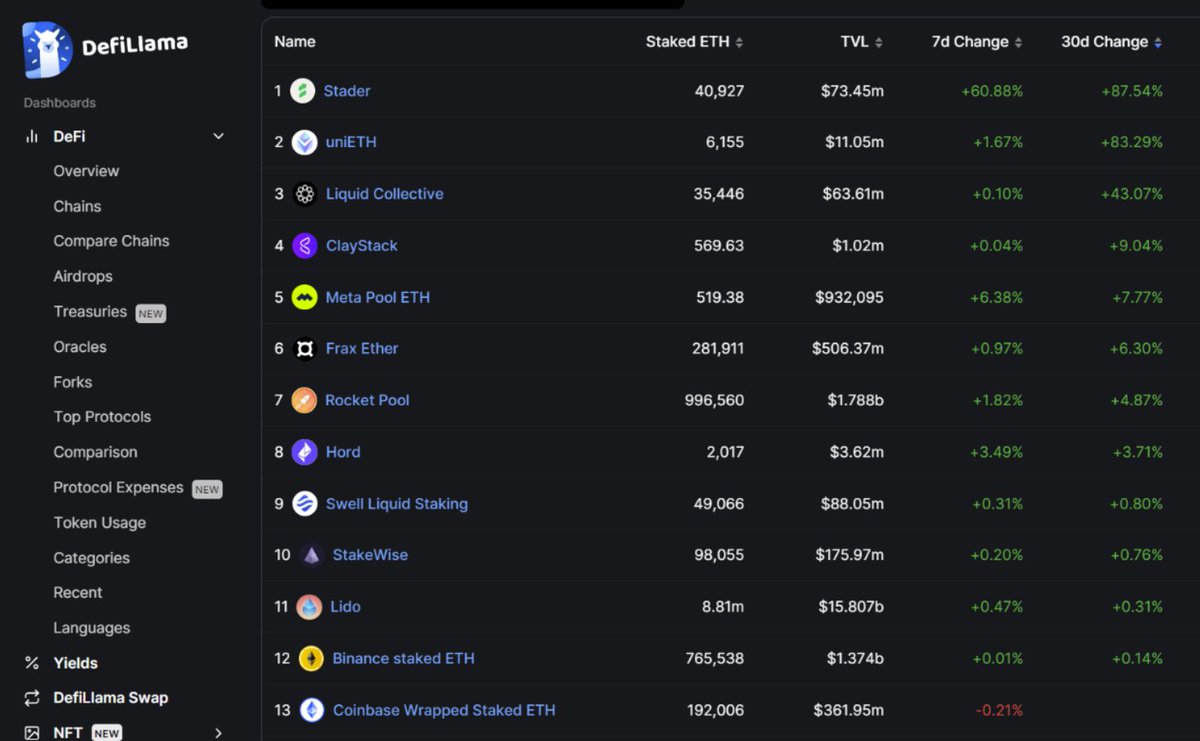Click the Yields percent icon
1200x741 pixels.
(32, 663)
